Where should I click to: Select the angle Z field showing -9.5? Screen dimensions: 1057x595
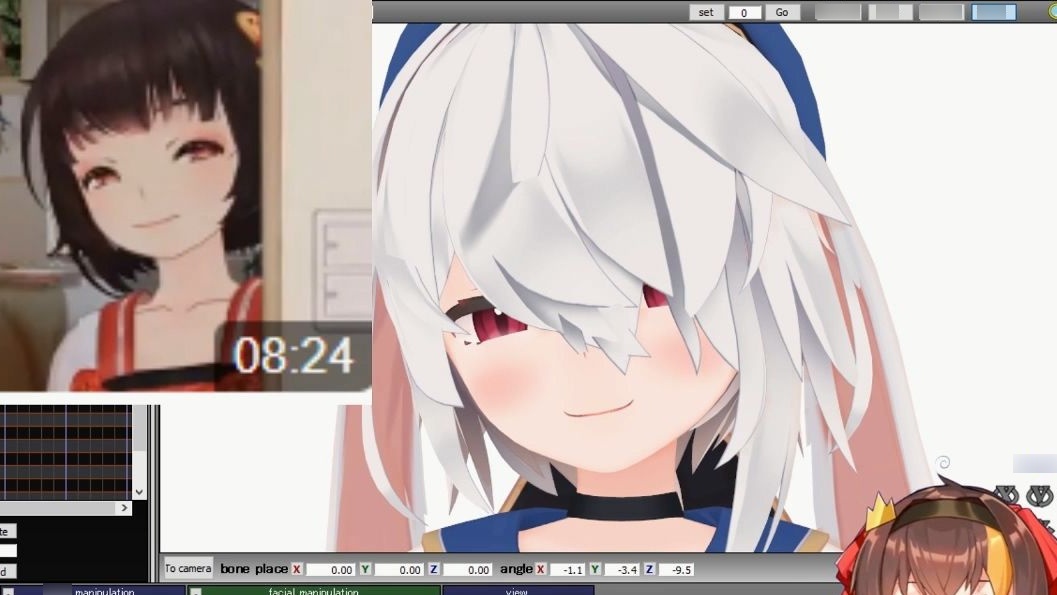coord(676,569)
